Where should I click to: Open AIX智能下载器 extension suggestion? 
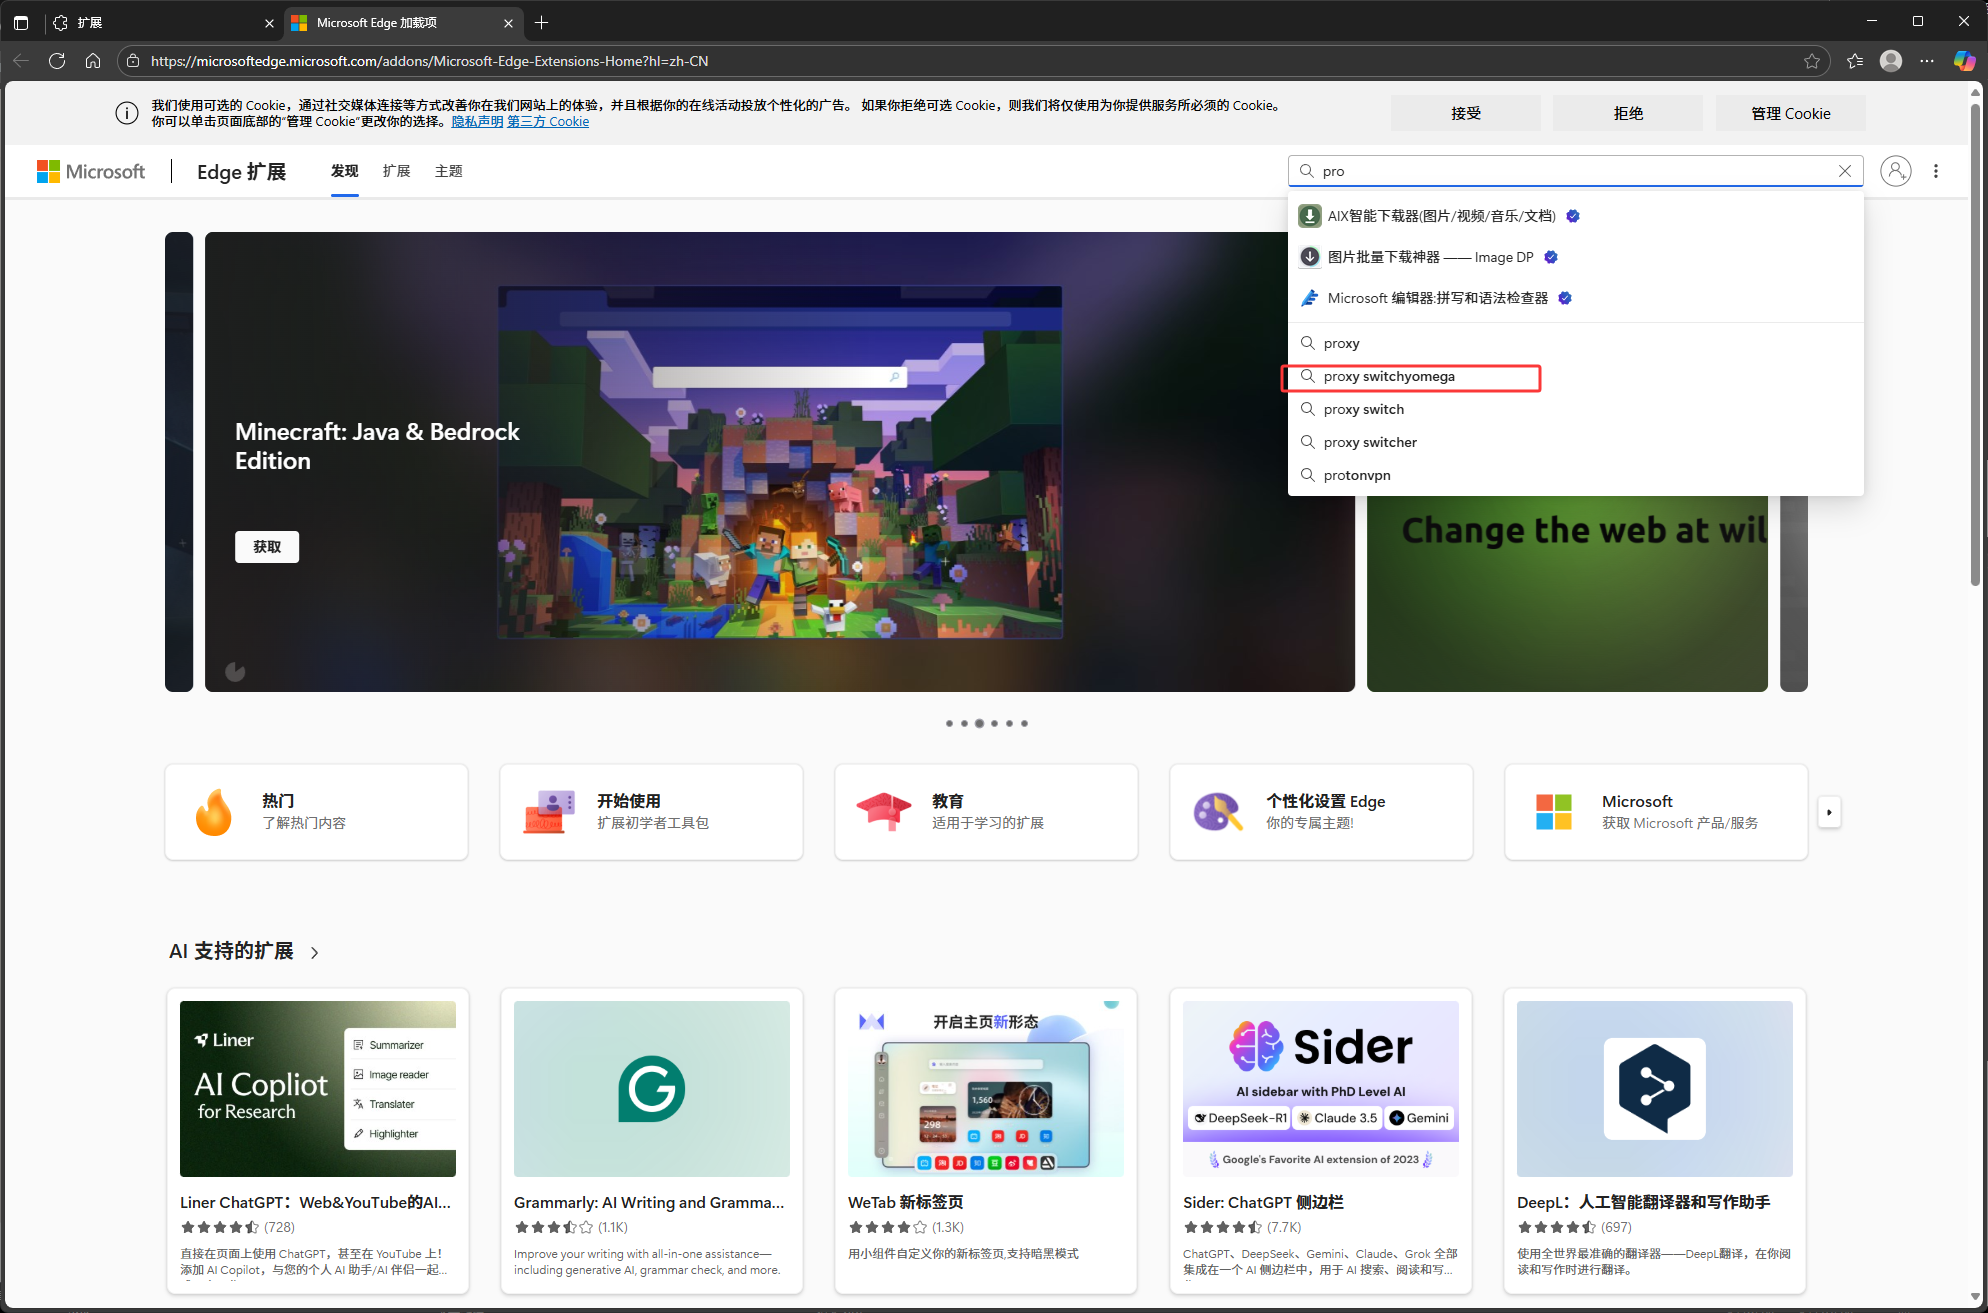click(1440, 216)
